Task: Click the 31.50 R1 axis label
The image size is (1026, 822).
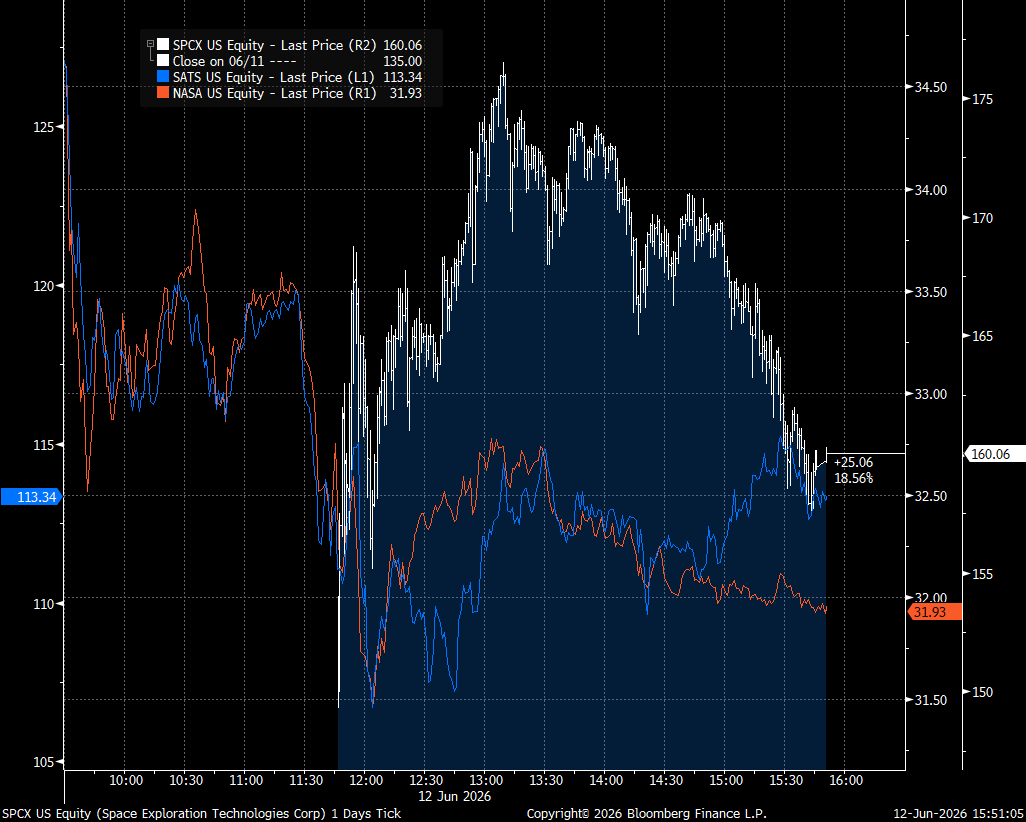Action: pos(930,700)
